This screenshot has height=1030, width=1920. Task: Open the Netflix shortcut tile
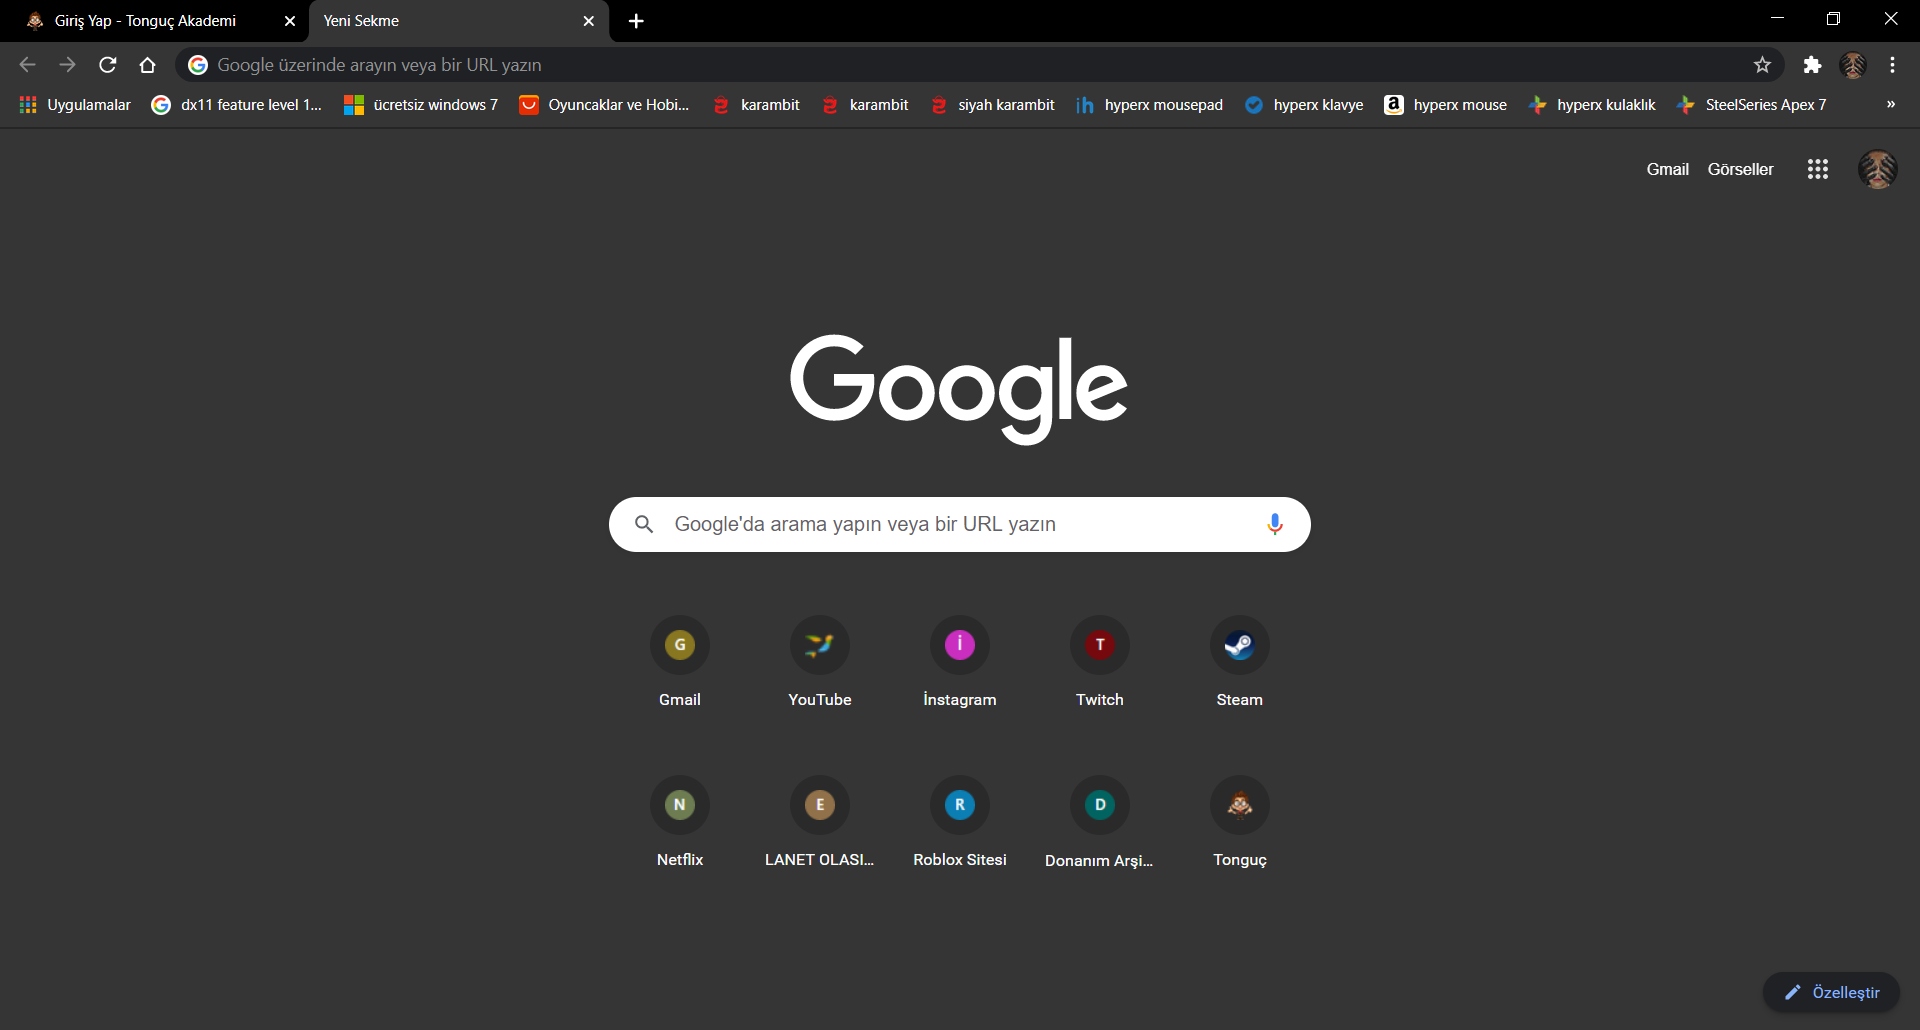(x=680, y=822)
